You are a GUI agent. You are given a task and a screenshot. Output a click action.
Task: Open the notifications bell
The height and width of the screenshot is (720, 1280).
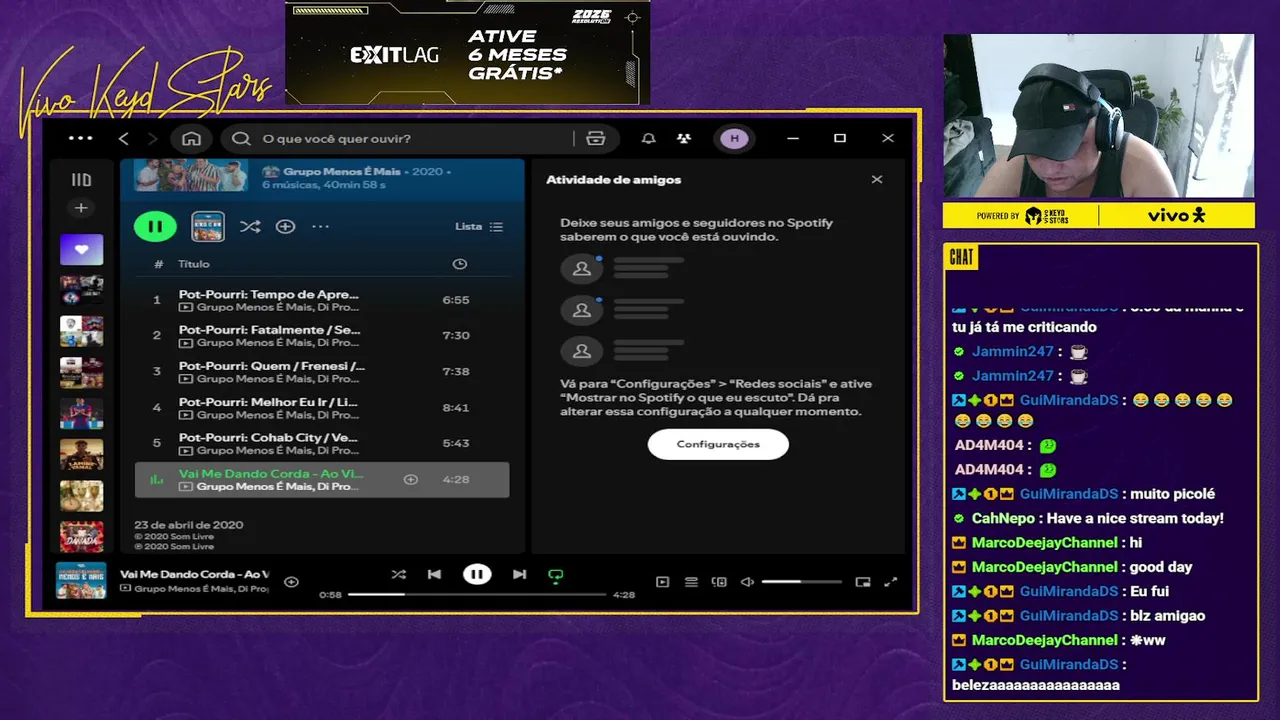tap(649, 139)
